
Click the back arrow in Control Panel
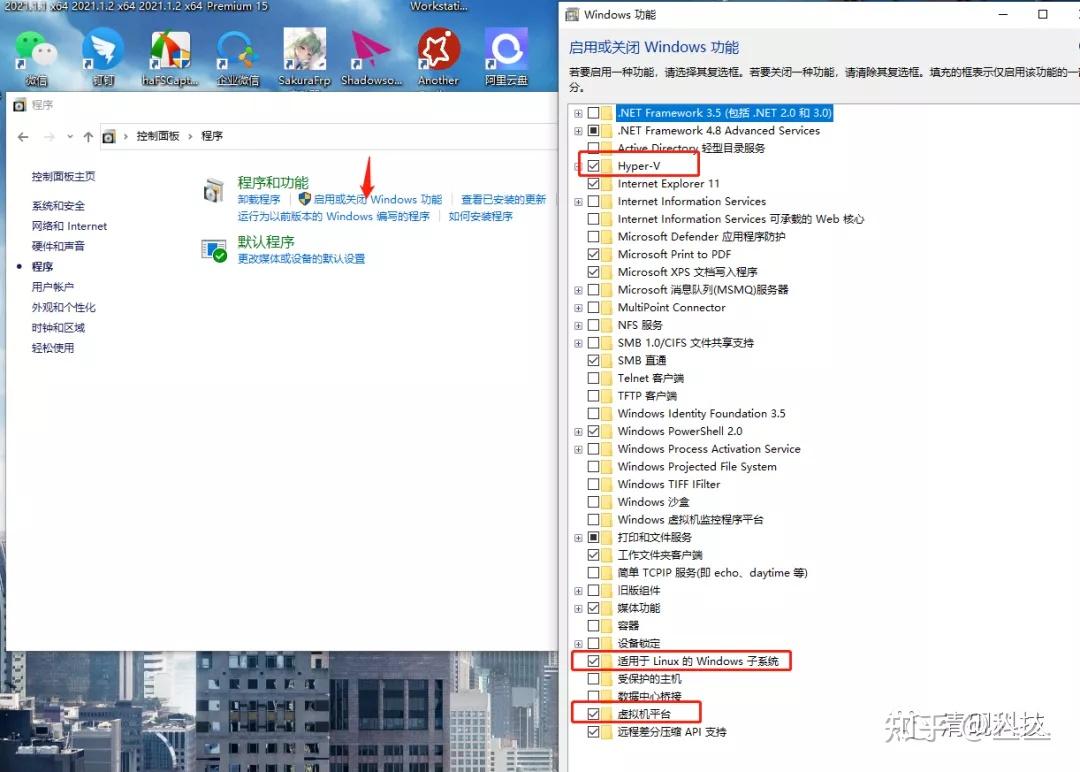[x=23, y=136]
